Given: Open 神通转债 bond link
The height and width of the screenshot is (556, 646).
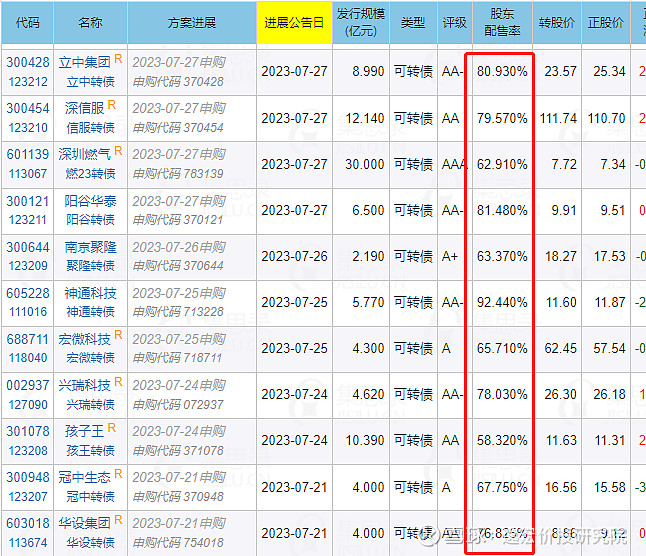Looking at the screenshot, I should (x=90, y=312).
